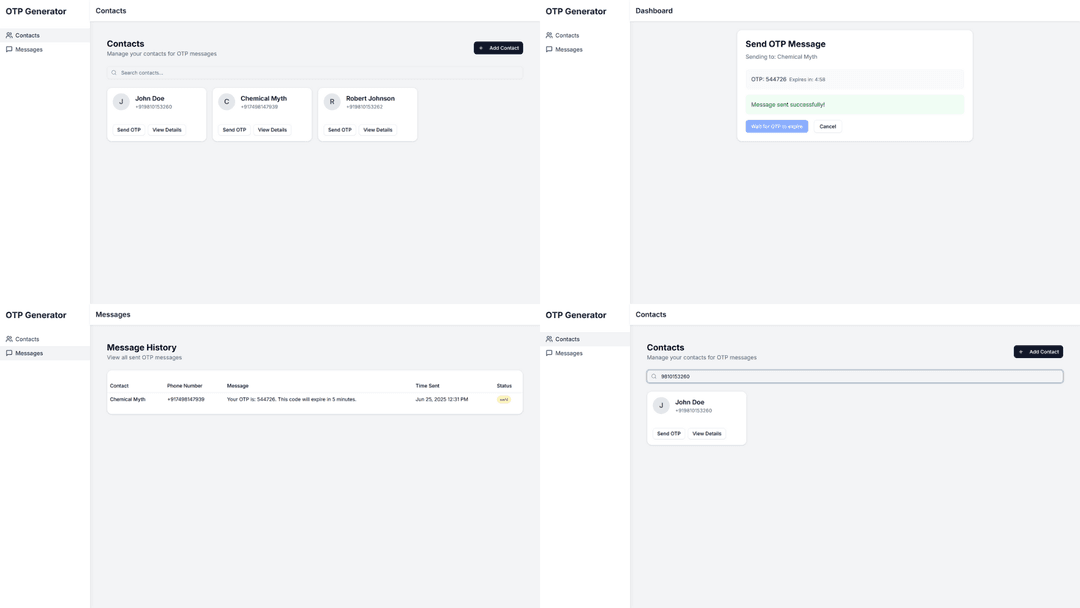Select Contacts in the Message History screen sidebar
Screen dimensions: 1080x608
point(27,339)
